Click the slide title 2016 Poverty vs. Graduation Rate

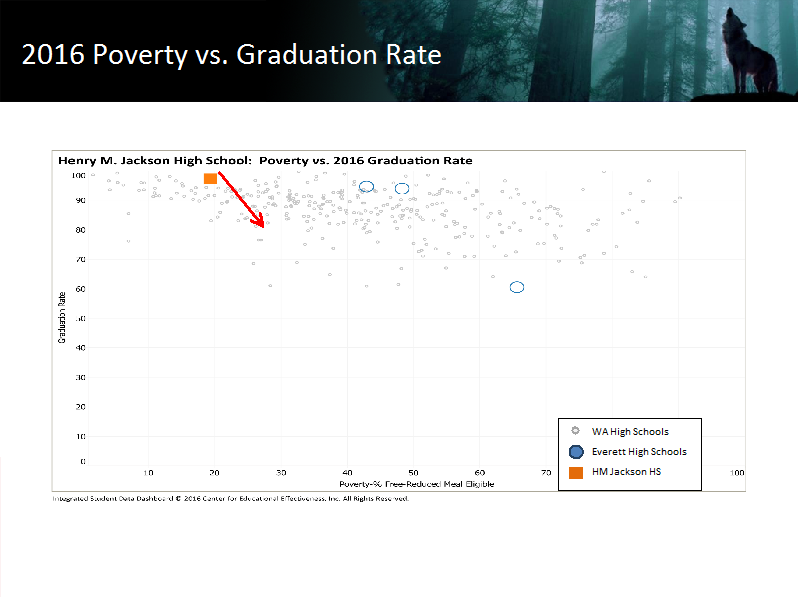[232, 55]
